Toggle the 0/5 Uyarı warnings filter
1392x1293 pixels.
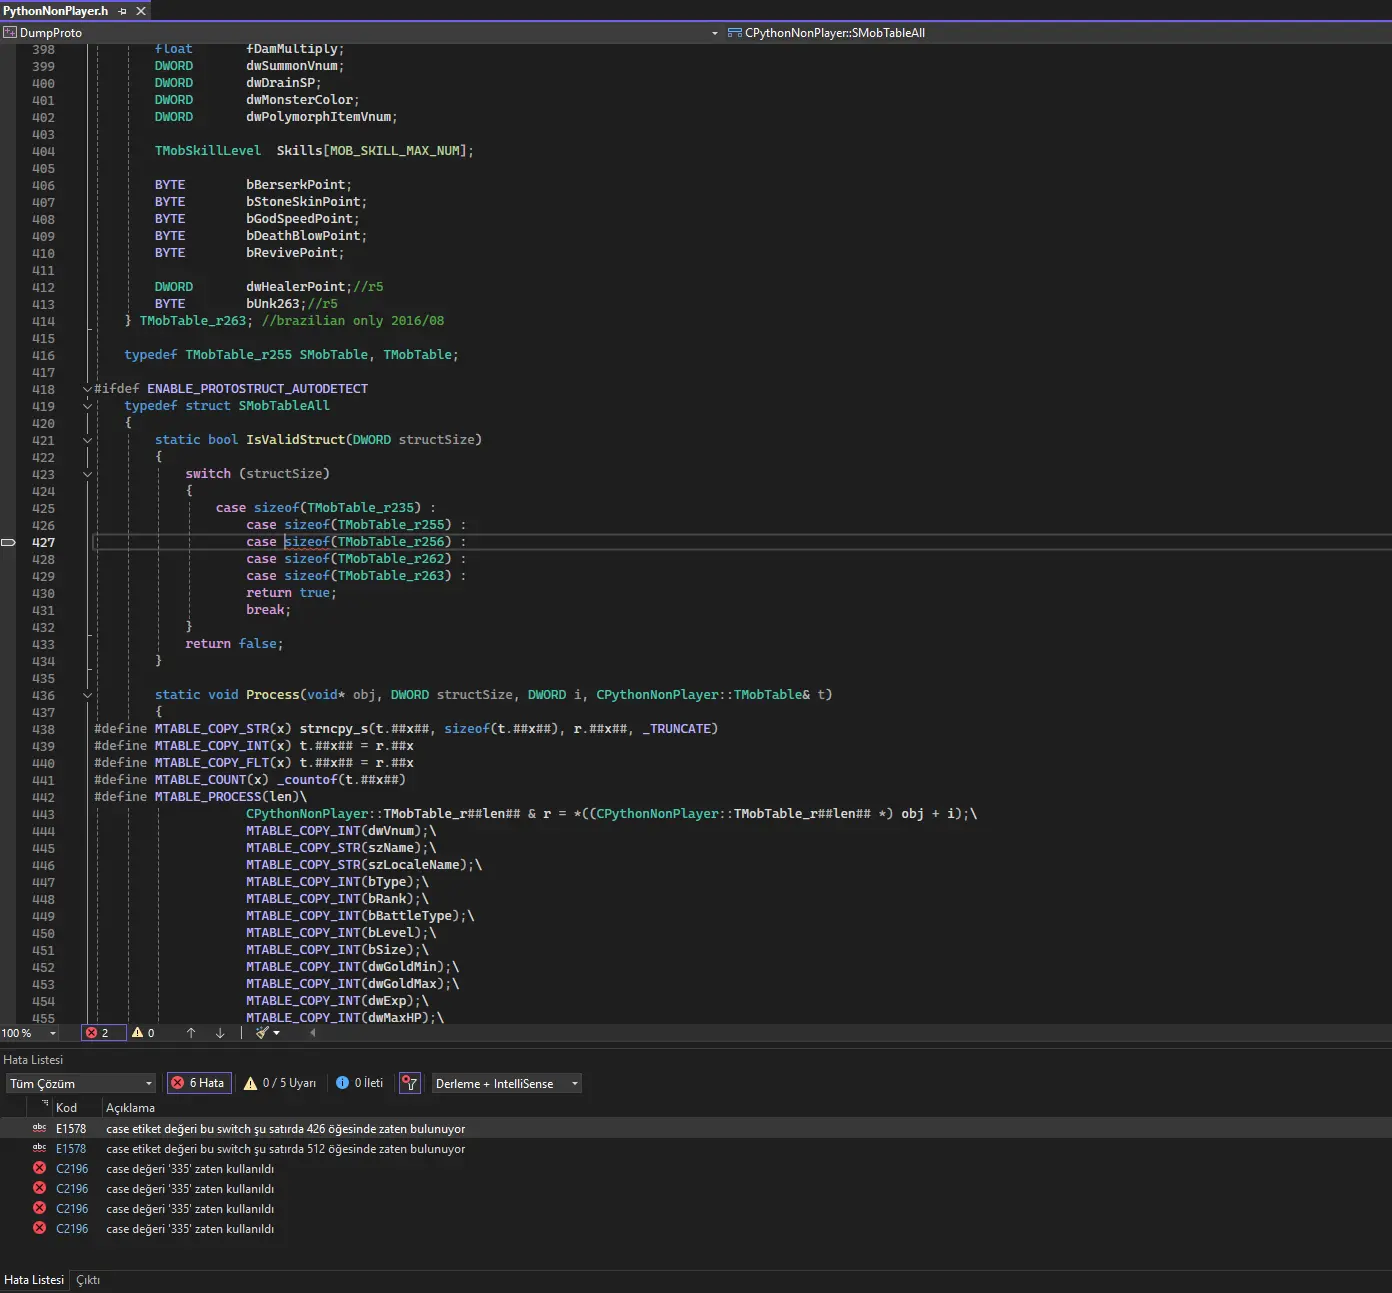pyautogui.click(x=280, y=1083)
